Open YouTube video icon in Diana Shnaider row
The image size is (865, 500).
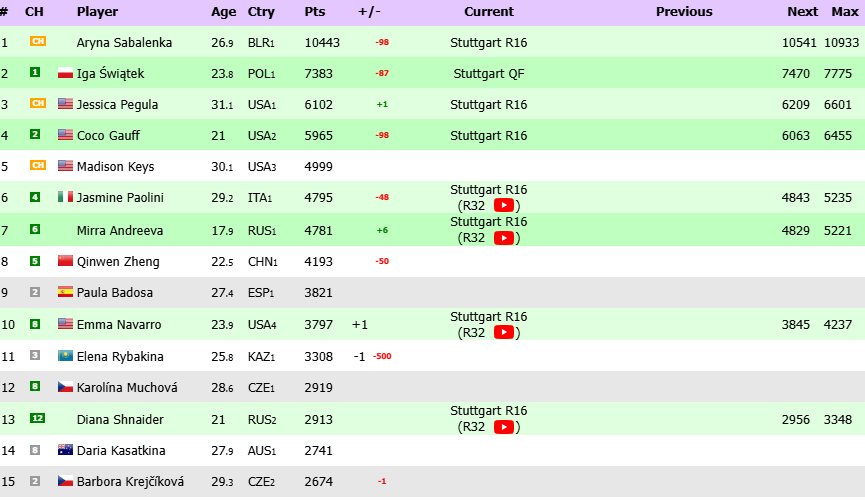504,427
